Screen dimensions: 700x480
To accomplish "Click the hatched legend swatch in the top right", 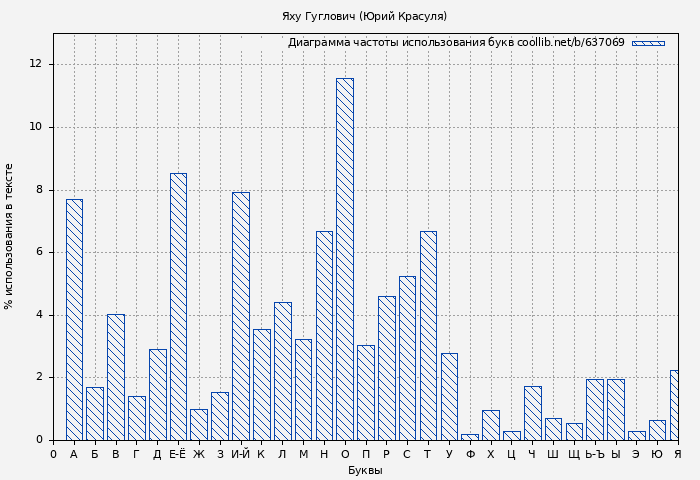I will pyautogui.click(x=648, y=43).
